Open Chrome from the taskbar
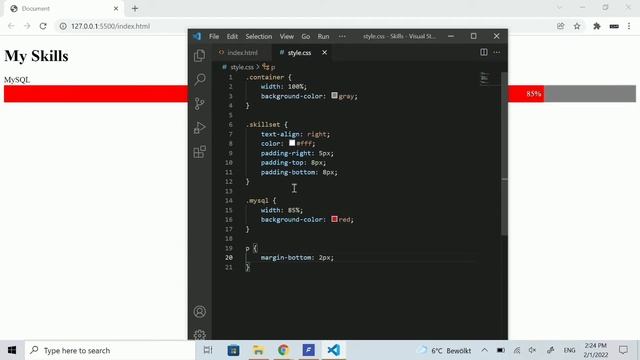Image resolution: width=640 pixels, height=360 pixels. click(x=283, y=350)
